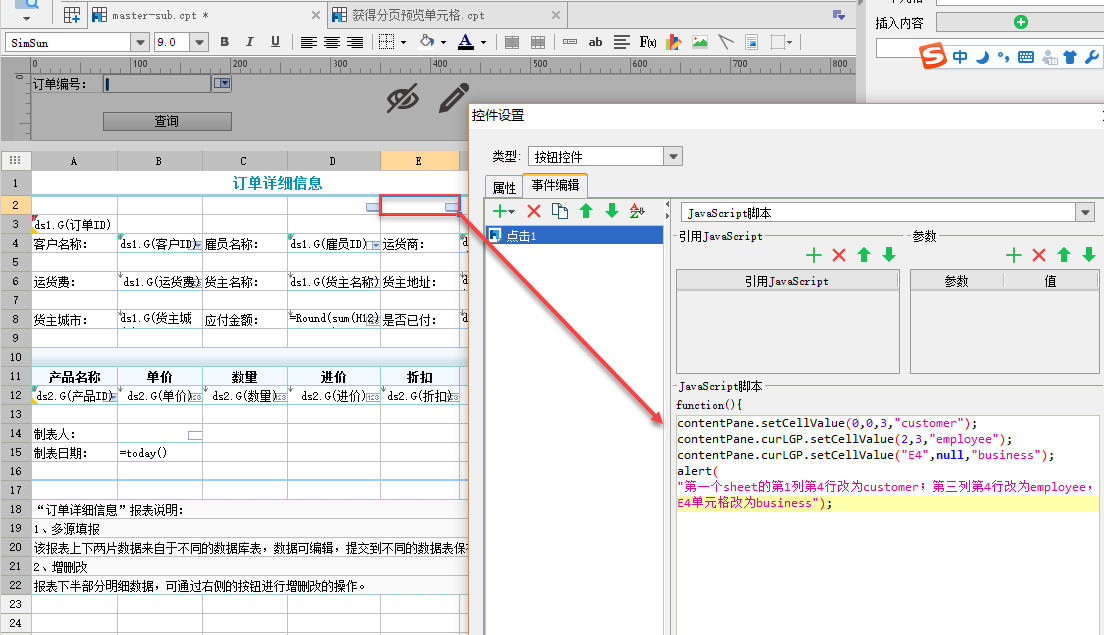Click the add new worksheet grid icon

tap(71, 15)
